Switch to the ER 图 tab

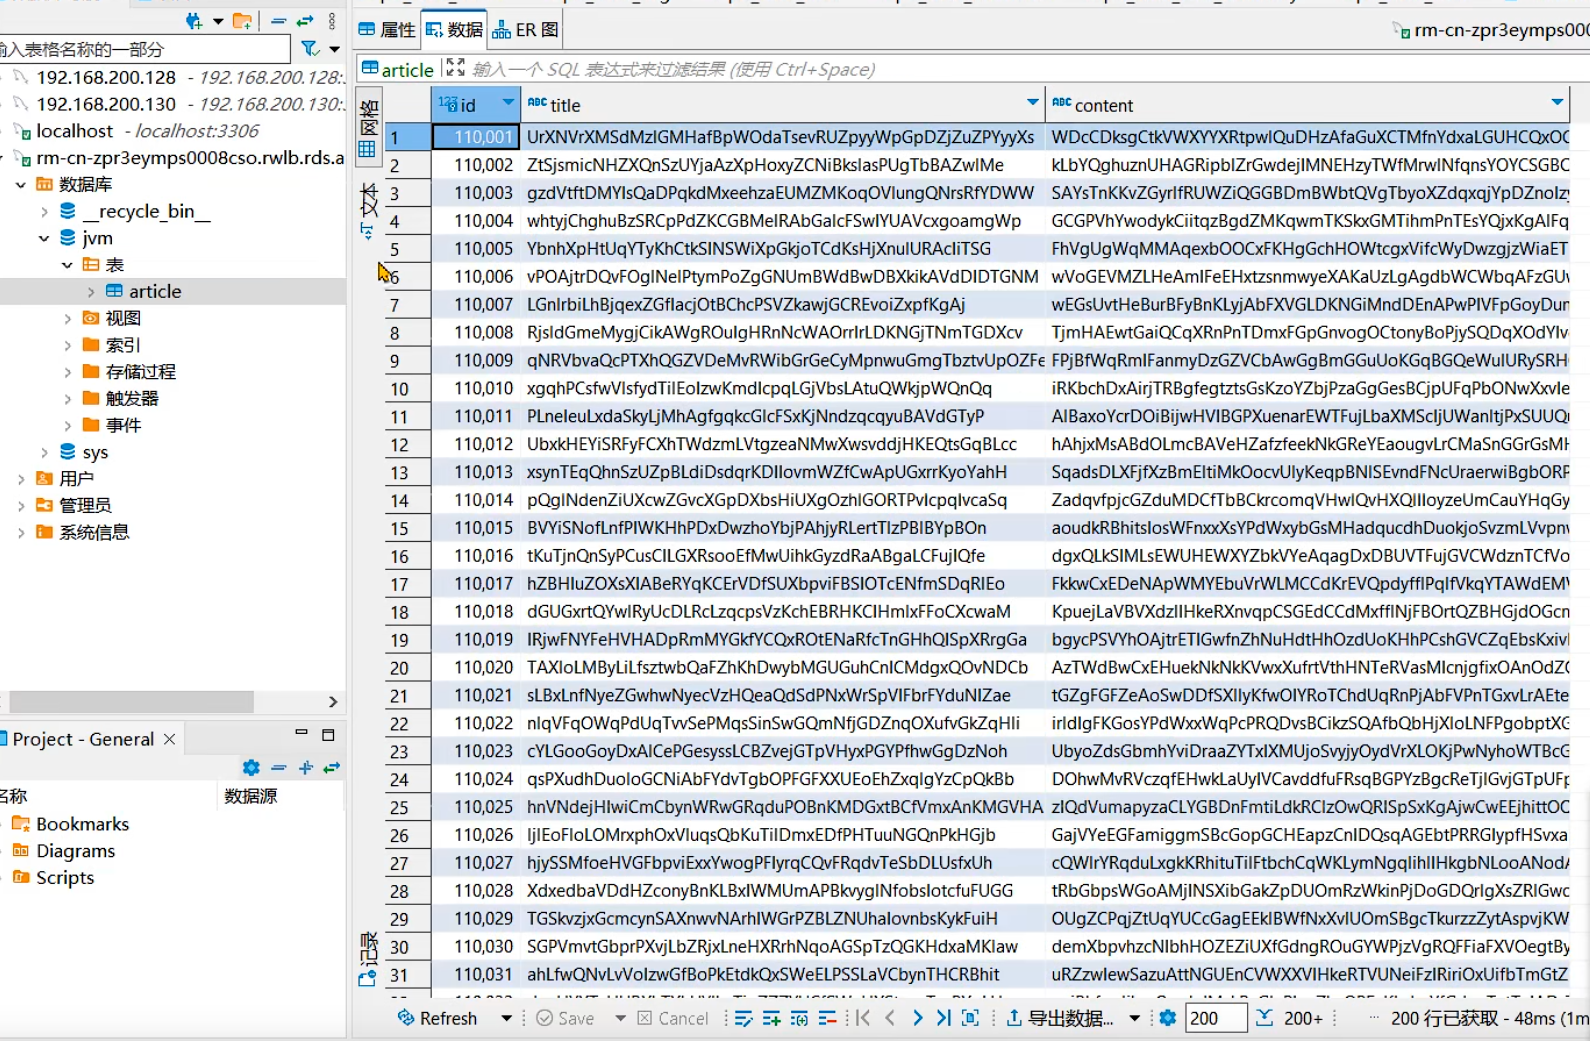pyautogui.click(x=526, y=30)
